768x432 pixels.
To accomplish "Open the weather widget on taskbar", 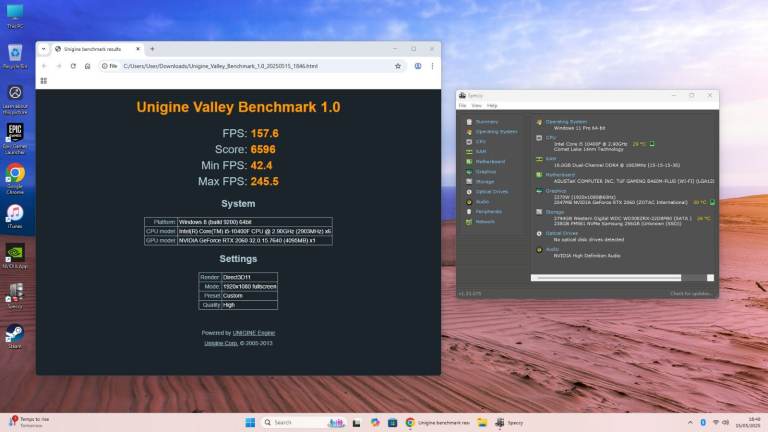I will 29,423.
